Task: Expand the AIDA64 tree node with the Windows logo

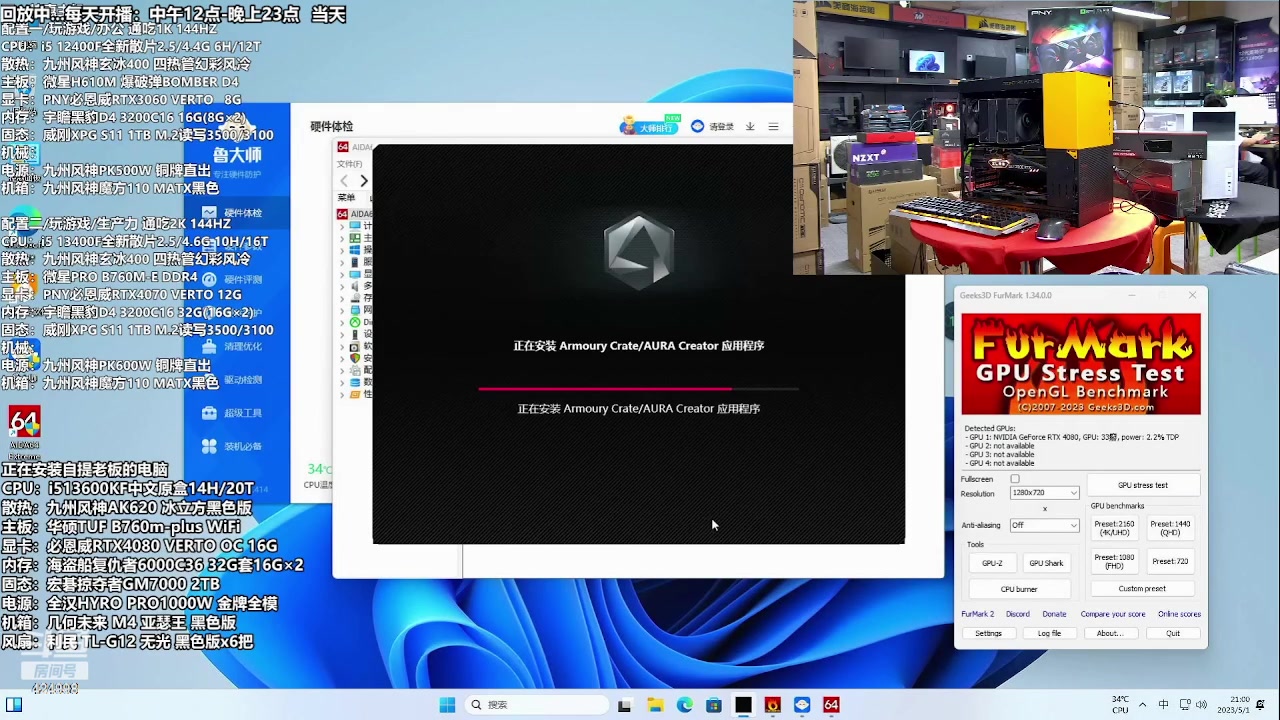Action: (x=342, y=250)
